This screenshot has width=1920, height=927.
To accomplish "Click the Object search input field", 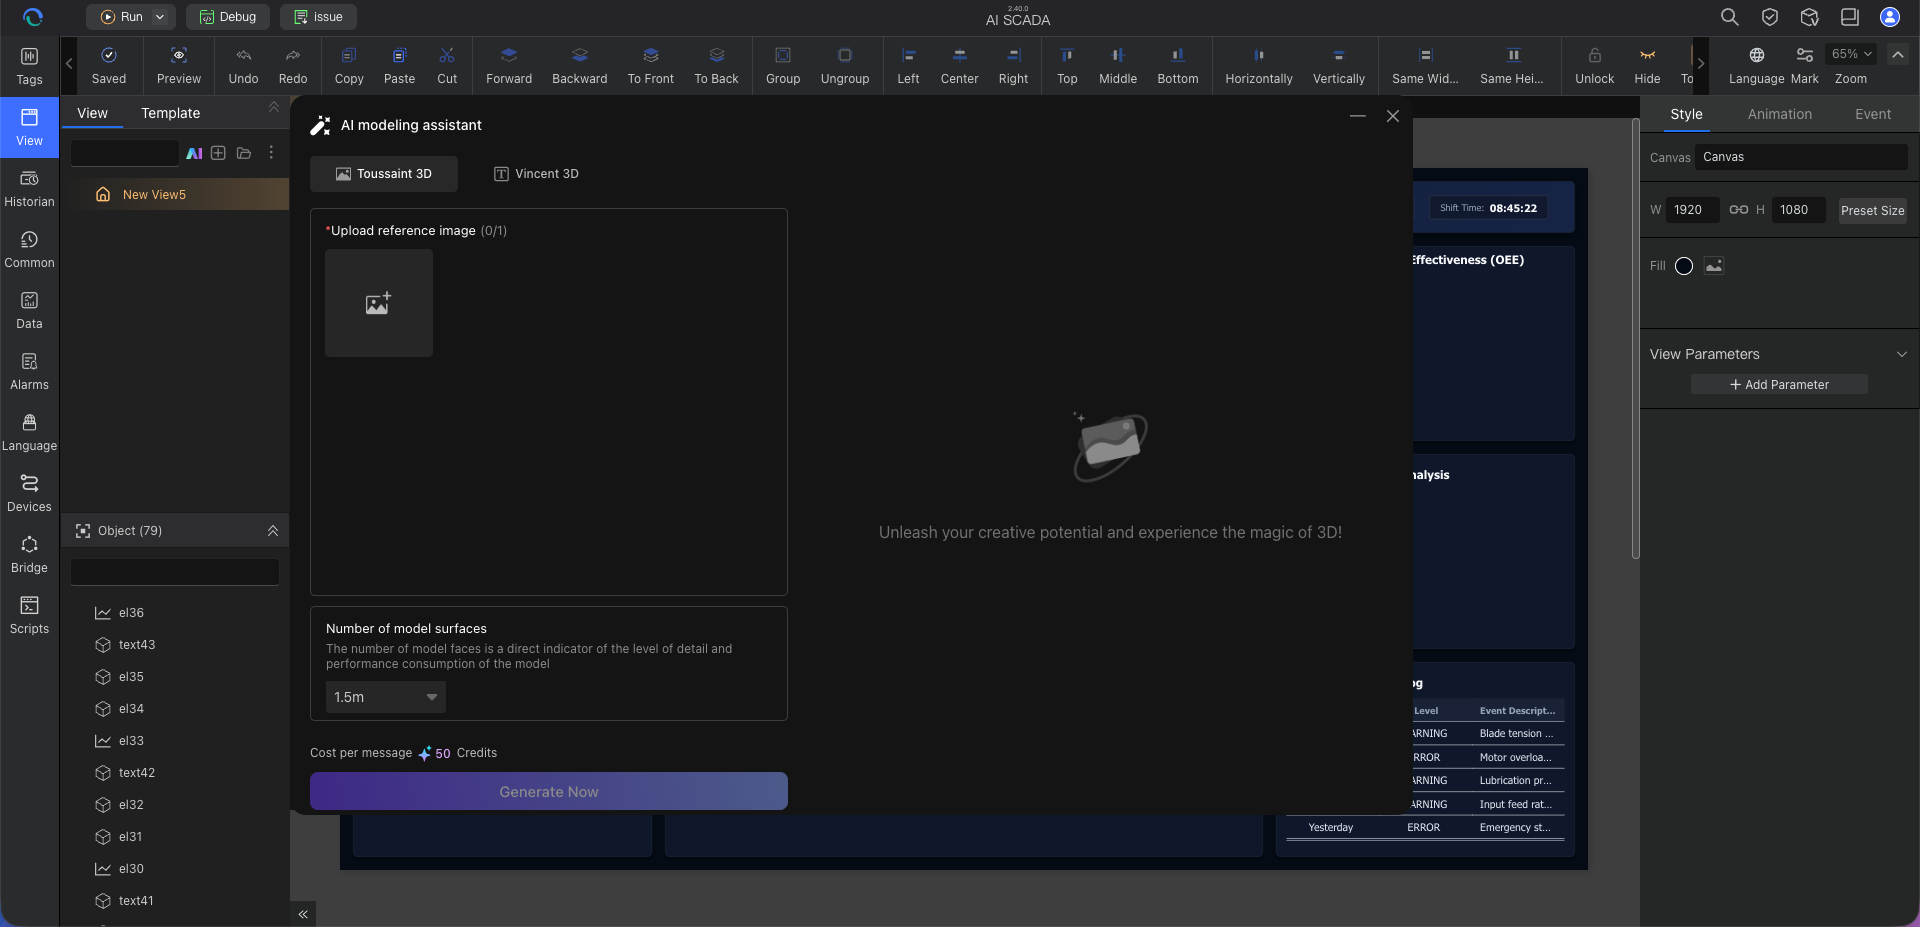I will (175, 572).
